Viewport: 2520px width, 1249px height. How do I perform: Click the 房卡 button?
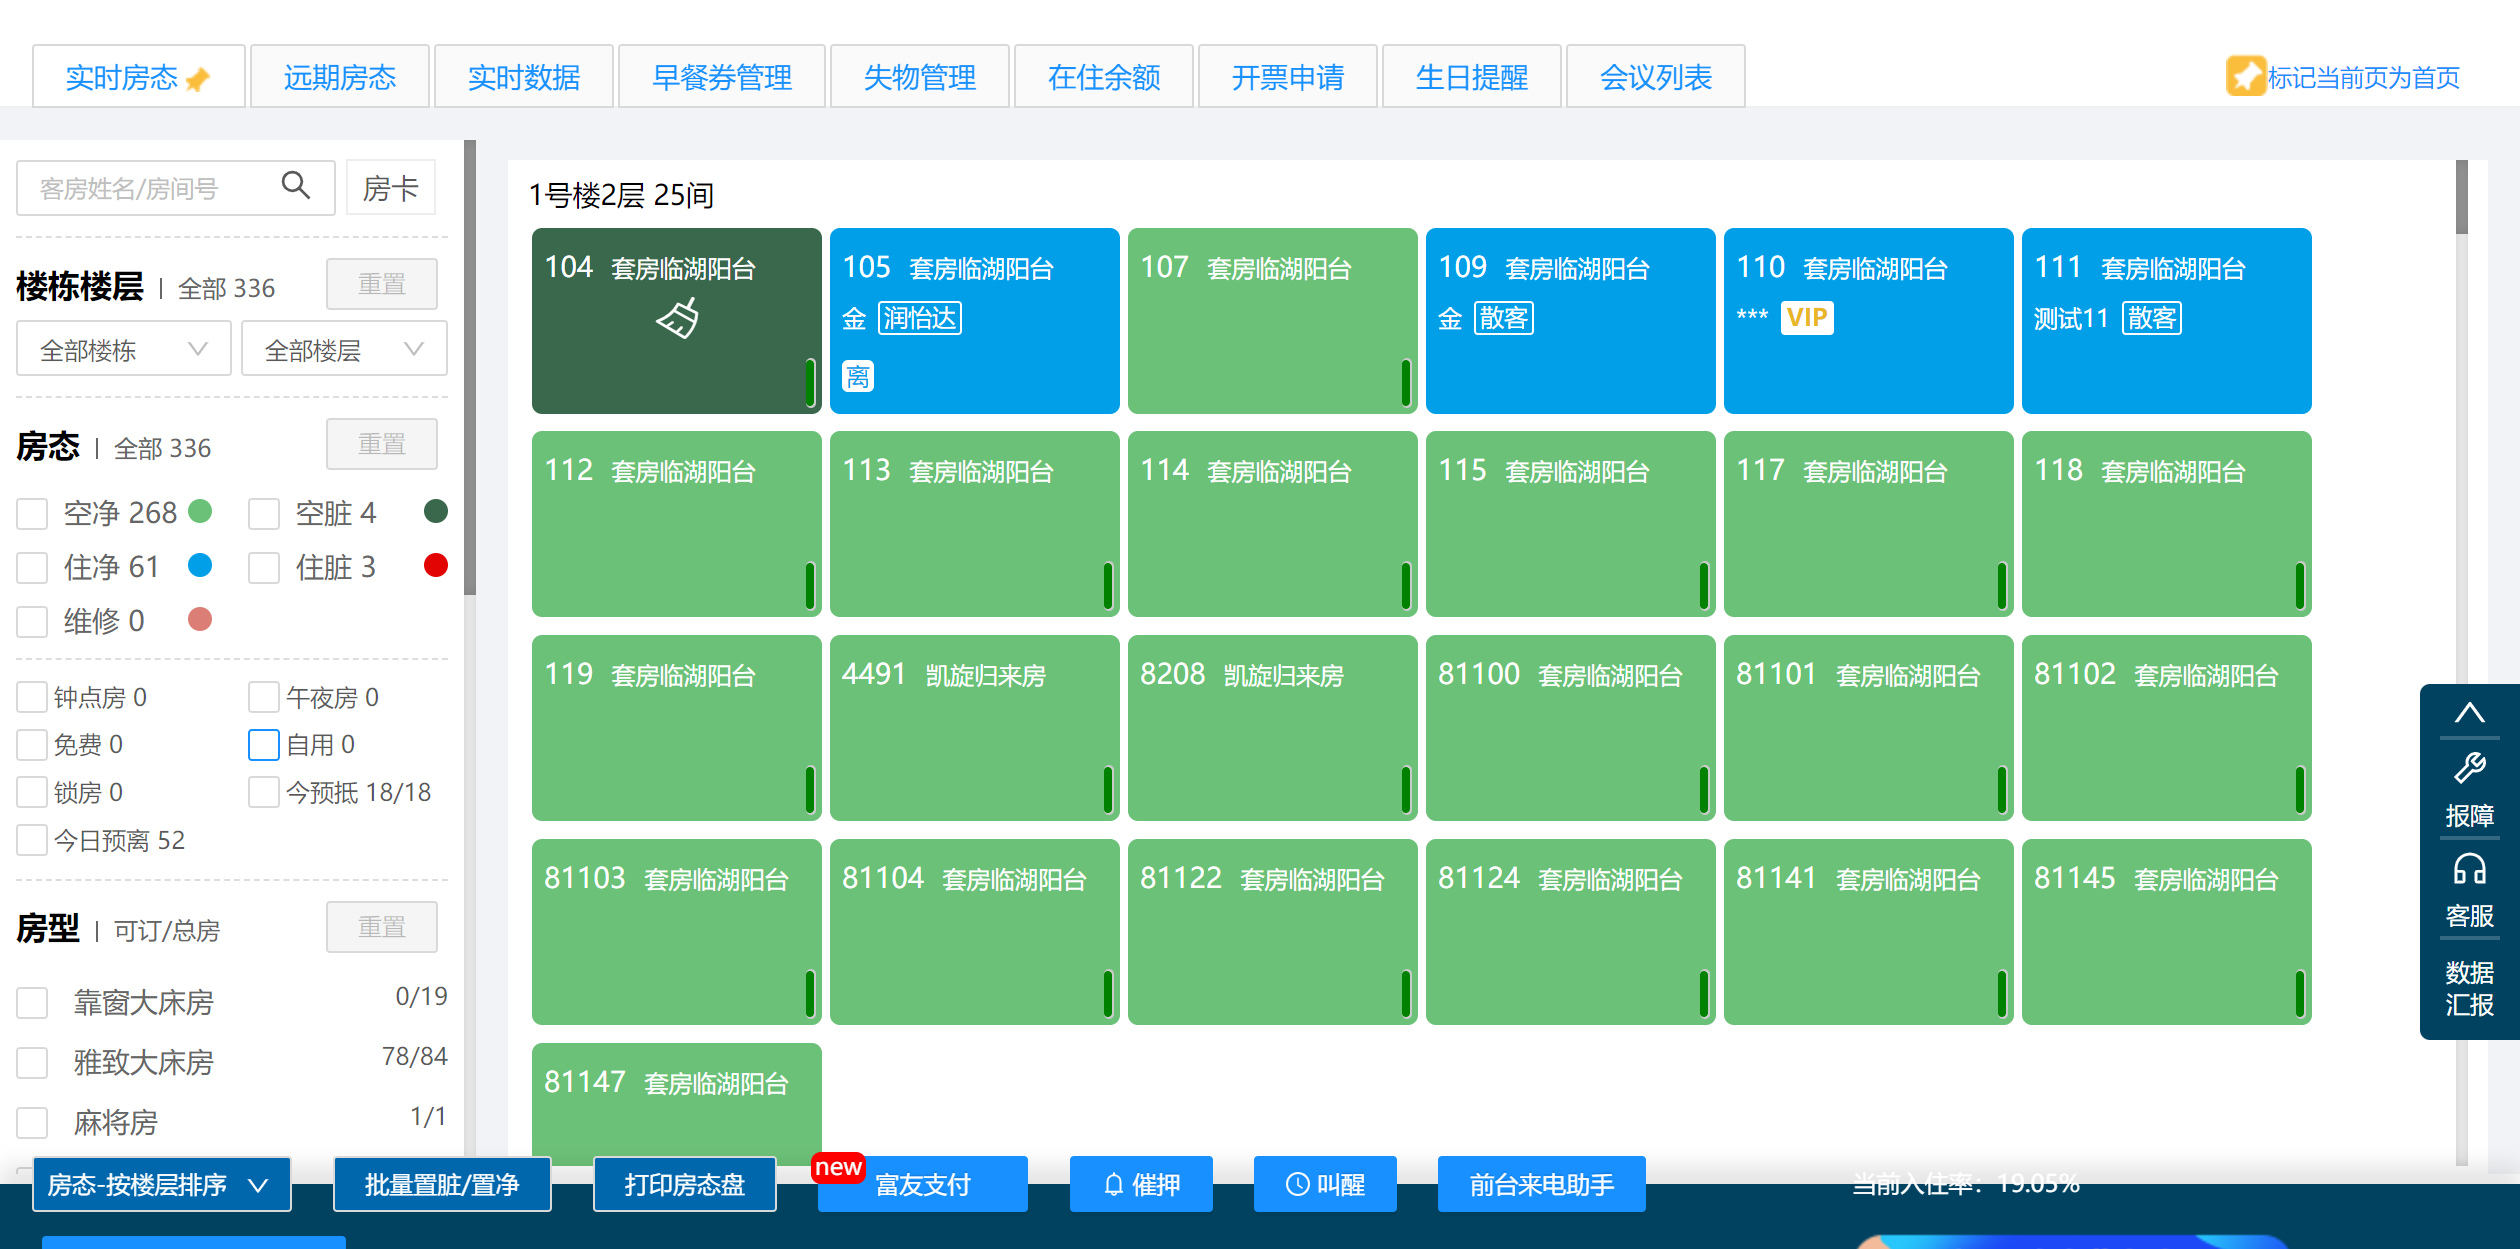(x=391, y=188)
